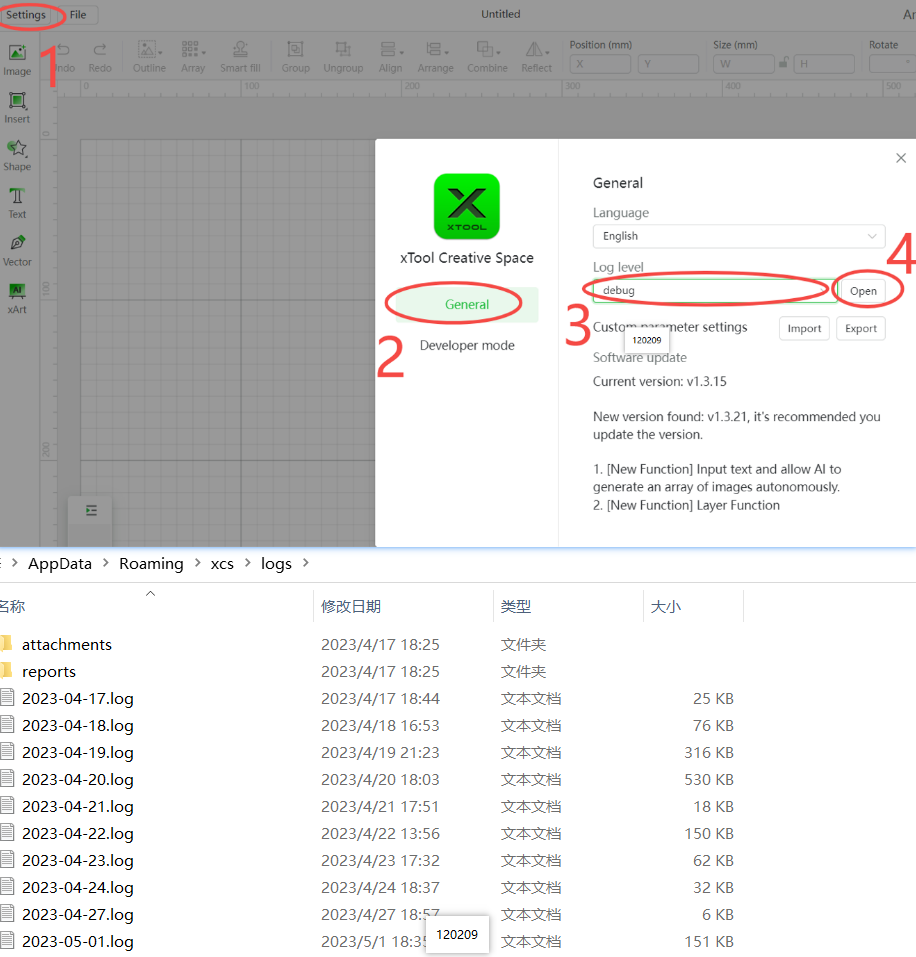Image resolution: width=916 pixels, height=957 pixels.
Task: Click the width W size field
Action: (x=743, y=63)
